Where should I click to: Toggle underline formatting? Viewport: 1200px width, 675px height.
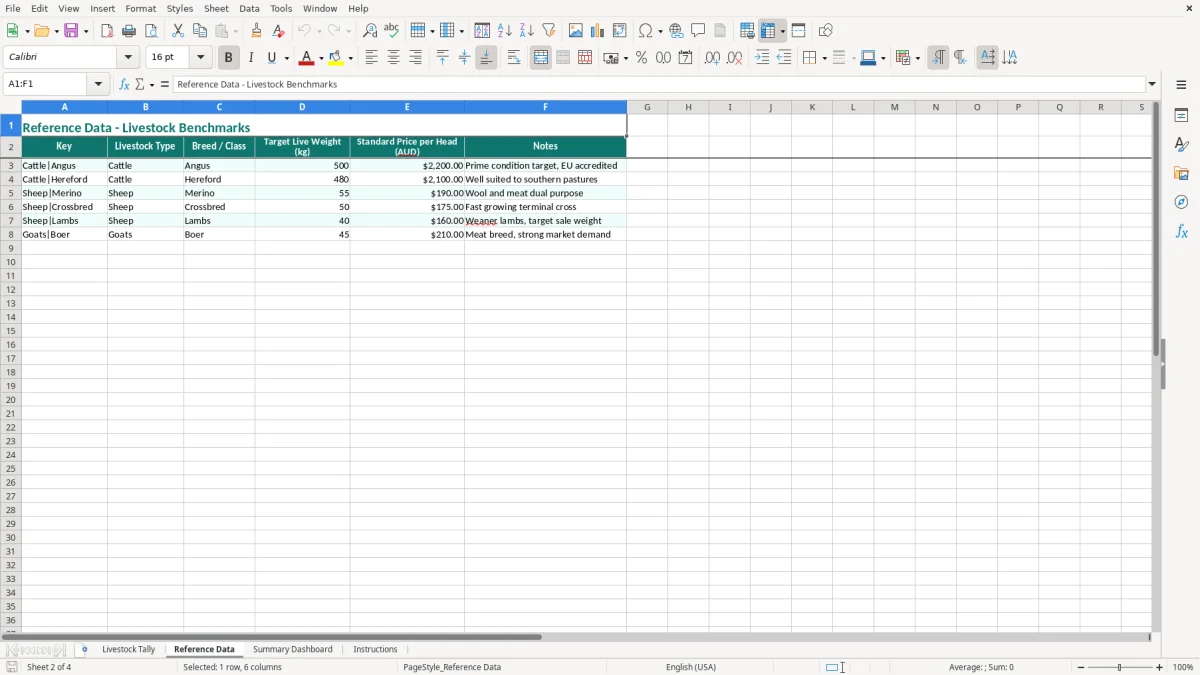click(x=272, y=58)
